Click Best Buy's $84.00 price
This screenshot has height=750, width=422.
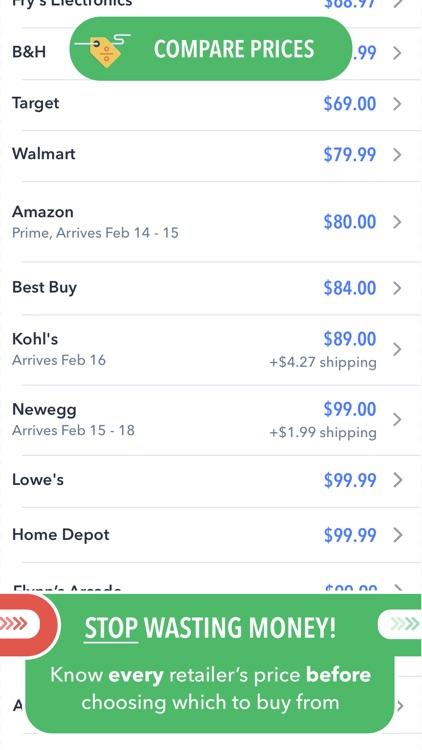pyautogui.click(x=350, y=288)
